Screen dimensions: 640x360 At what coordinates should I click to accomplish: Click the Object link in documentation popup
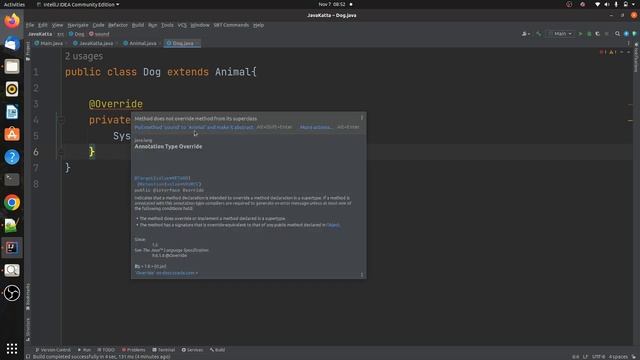click(333, 225)
